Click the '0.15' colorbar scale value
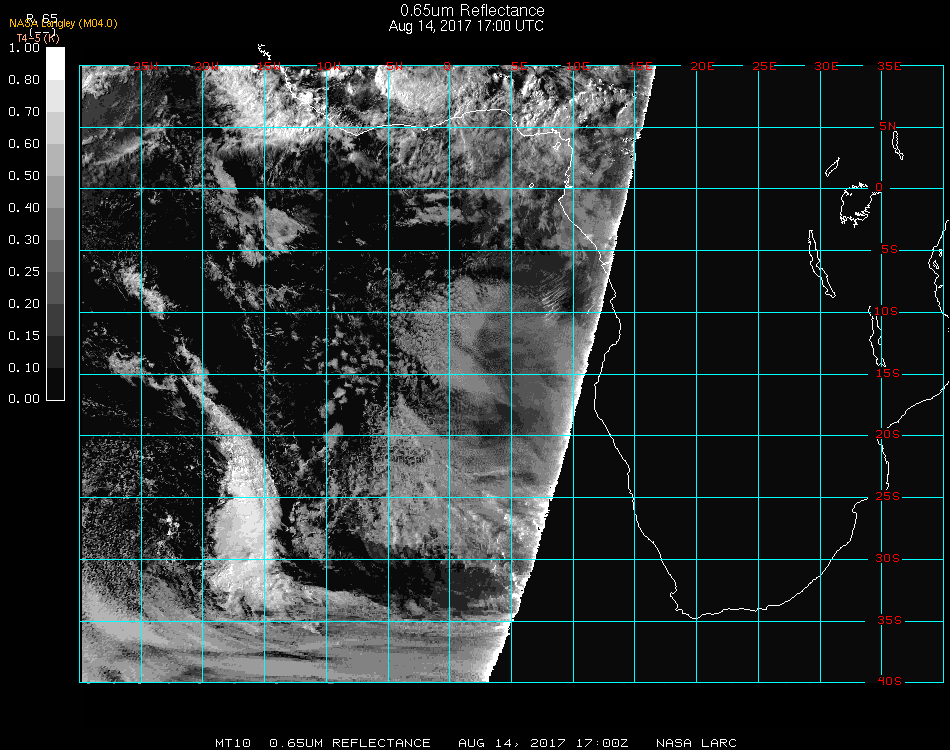Viewport: 950px width, 750px height. (24, 336)
